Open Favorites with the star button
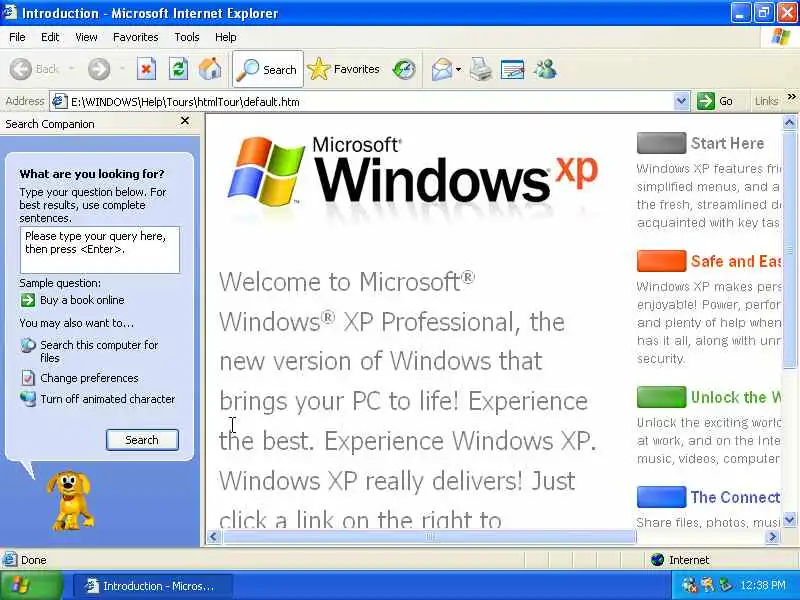800x600 pixels. pos(344,69)
